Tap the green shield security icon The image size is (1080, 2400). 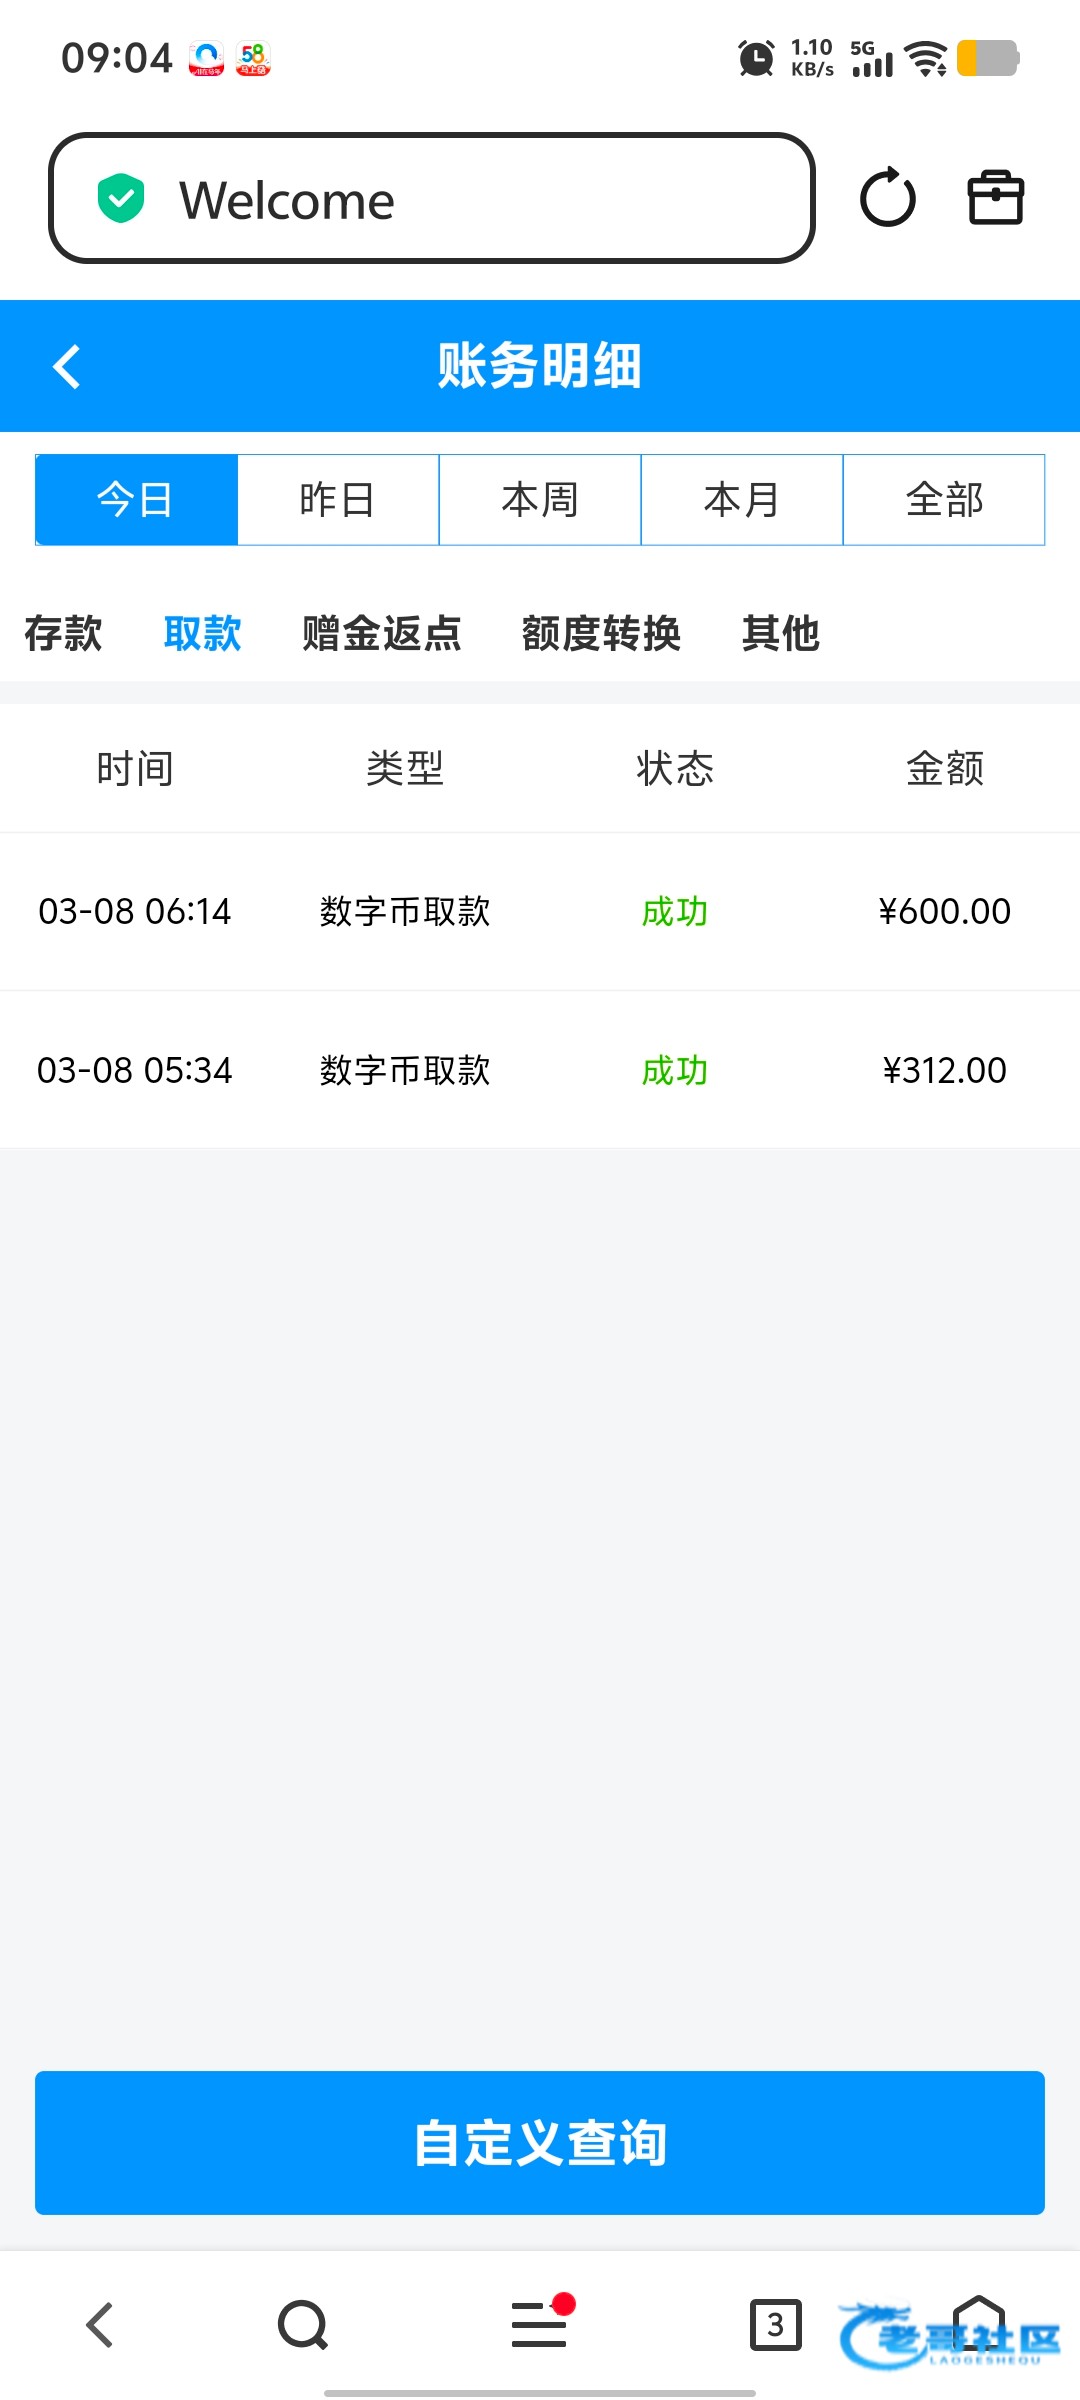121,199
